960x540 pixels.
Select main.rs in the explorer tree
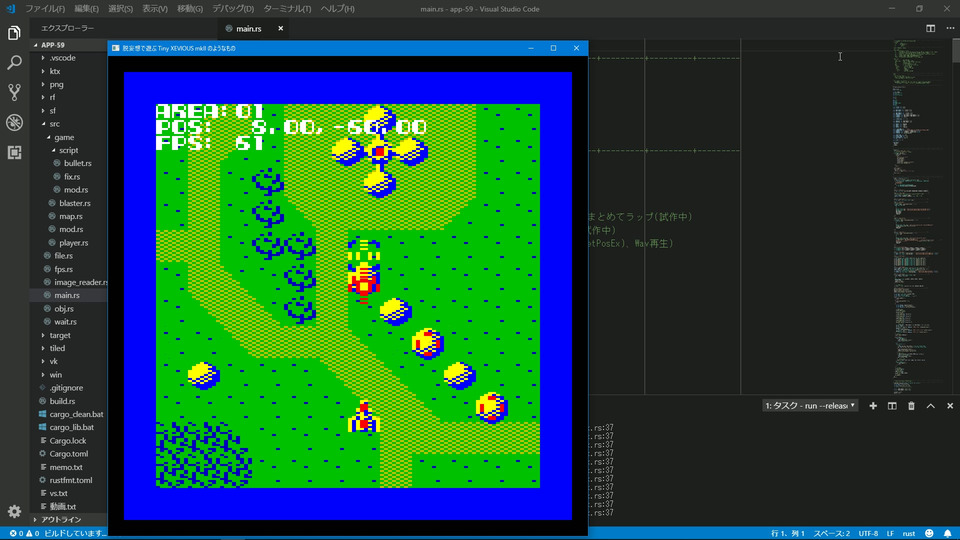[x=67, y=295]
